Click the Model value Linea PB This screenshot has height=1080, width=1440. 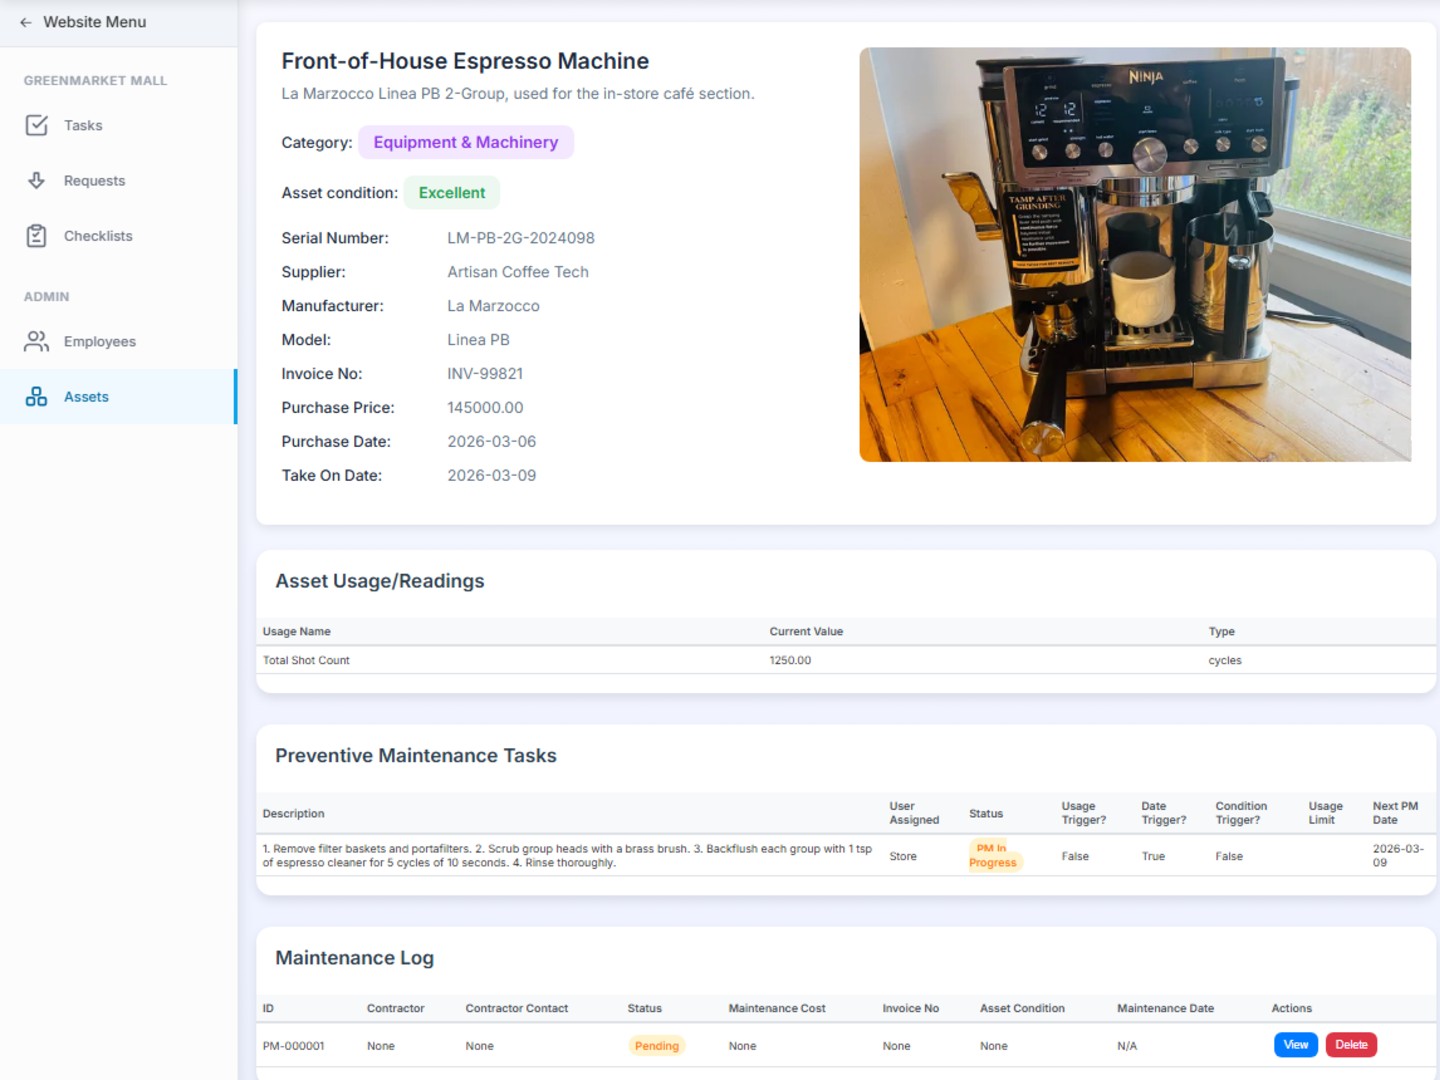click(x=478, y=340)
